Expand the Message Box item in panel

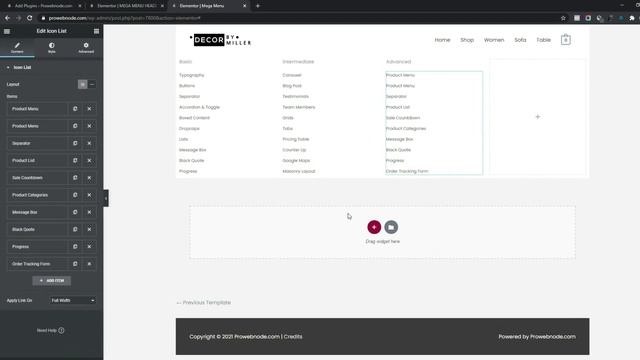(x=38, y=212)
